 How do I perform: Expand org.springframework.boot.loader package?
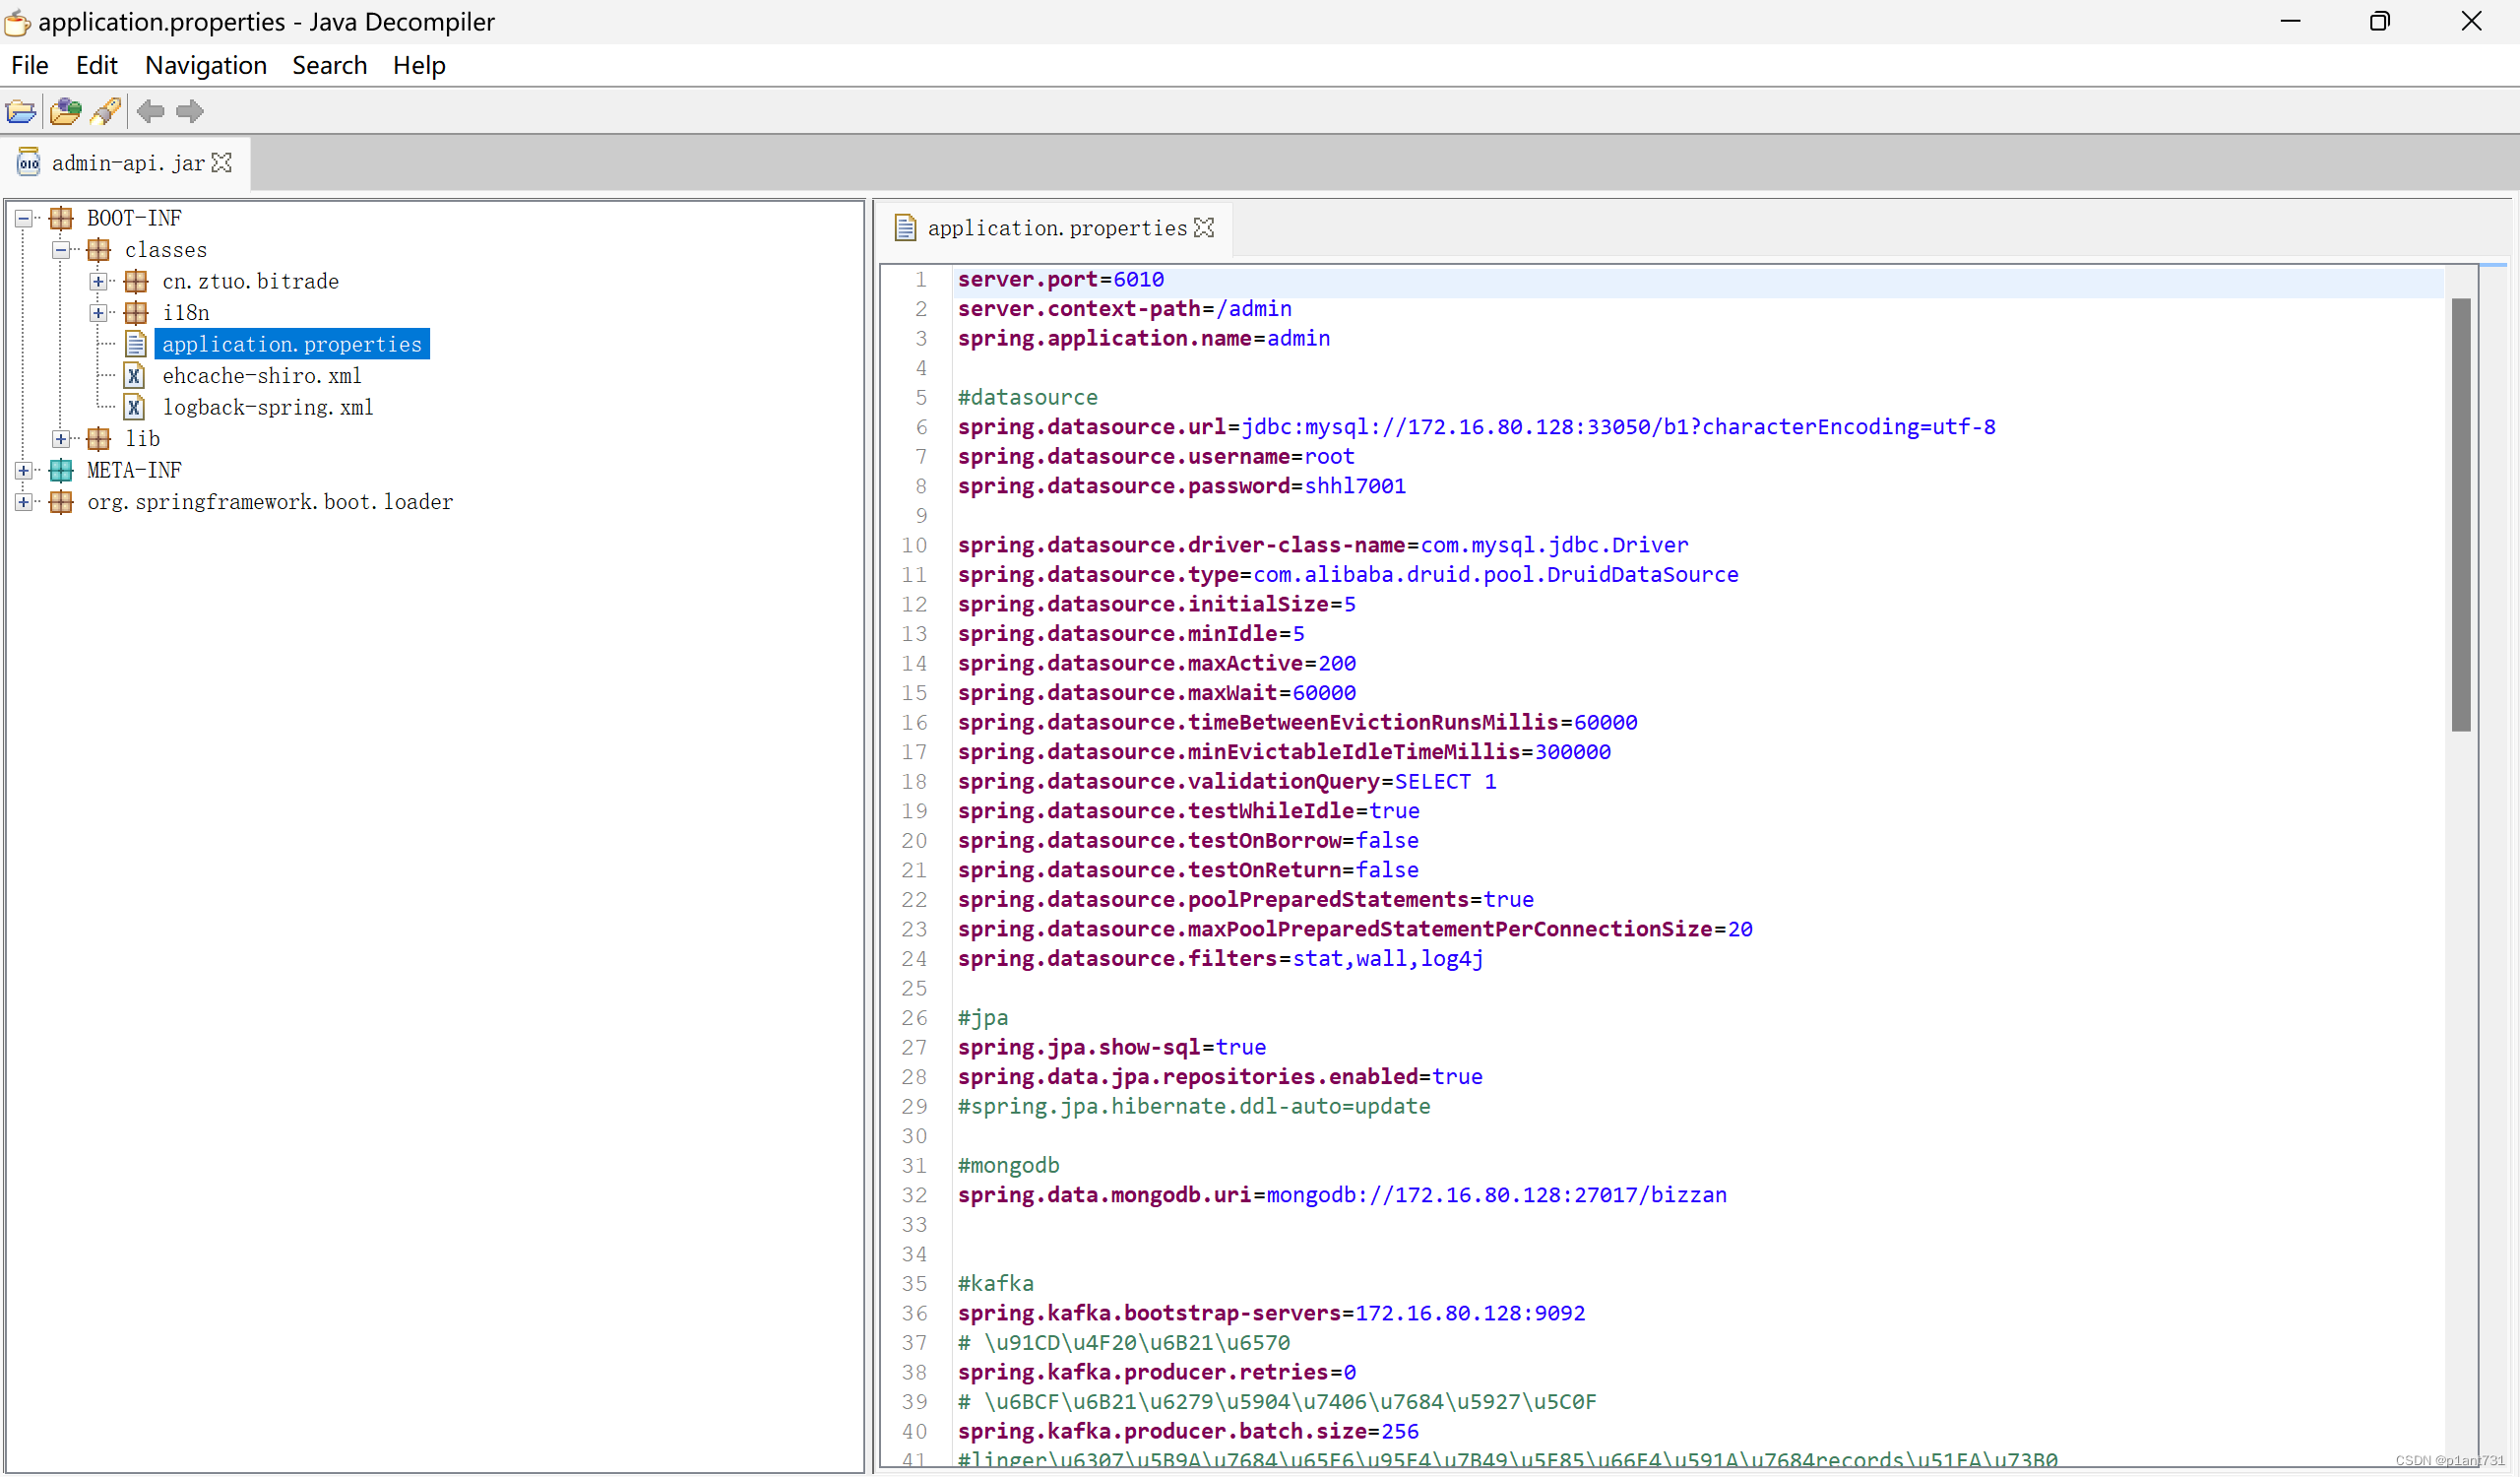(24, 502)
